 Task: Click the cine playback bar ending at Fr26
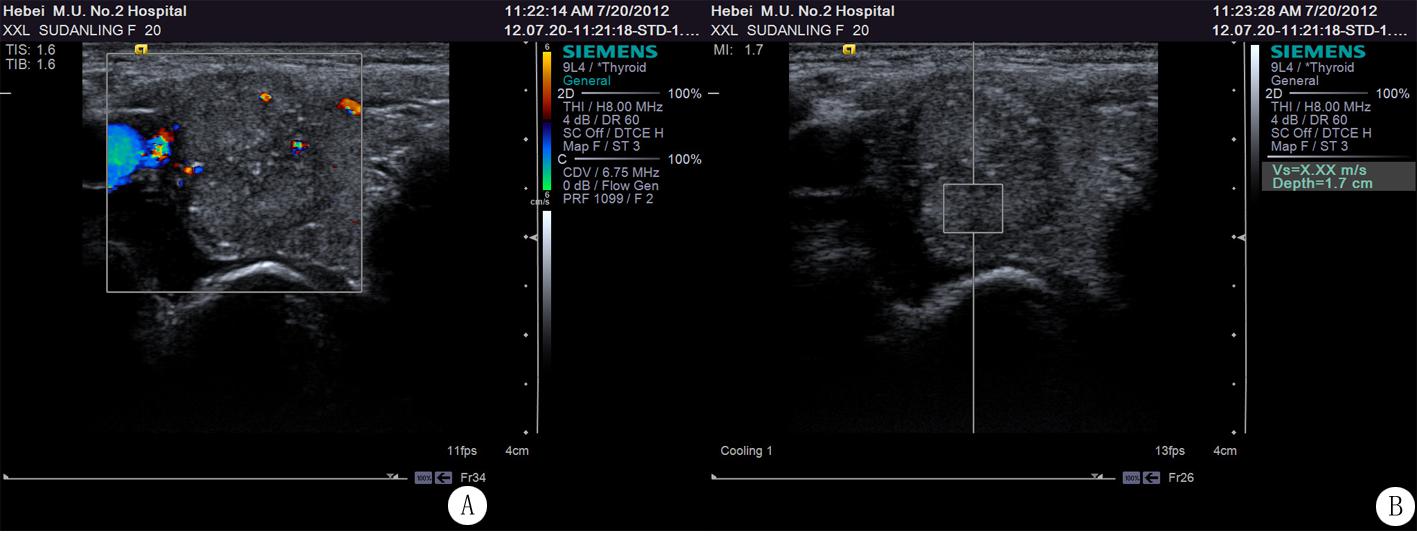coord(911,478)
